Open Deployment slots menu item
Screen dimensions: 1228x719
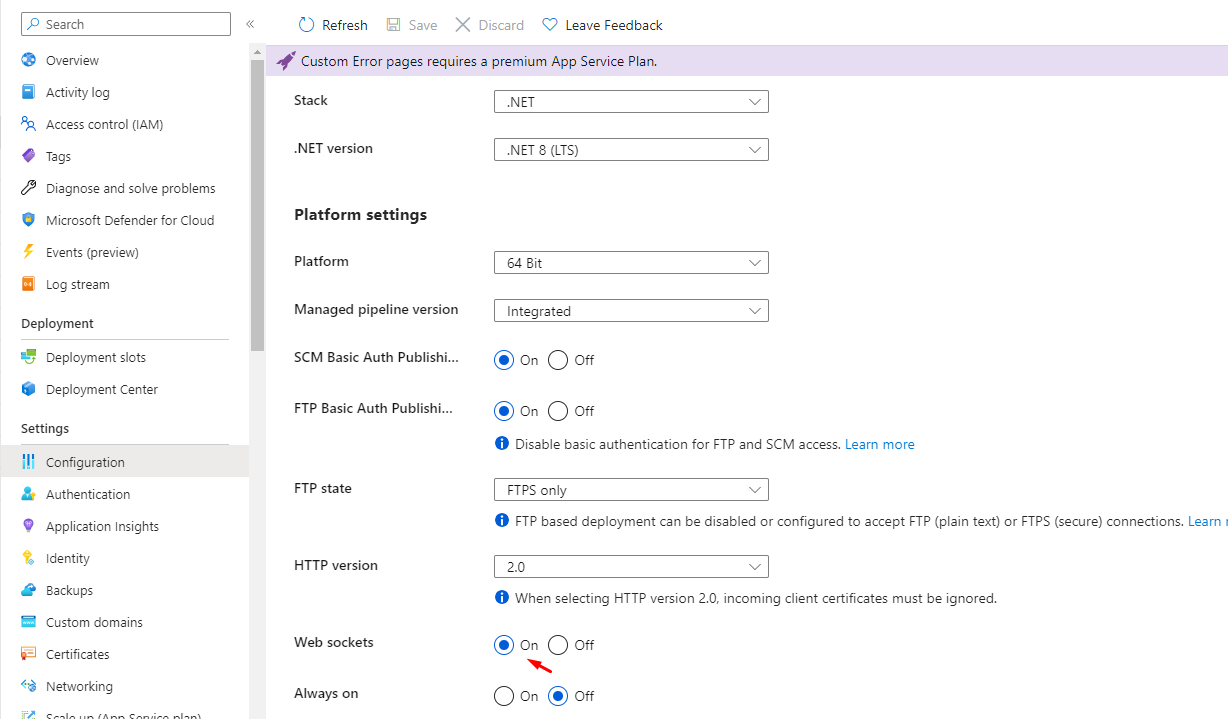[x=124, y=357]
